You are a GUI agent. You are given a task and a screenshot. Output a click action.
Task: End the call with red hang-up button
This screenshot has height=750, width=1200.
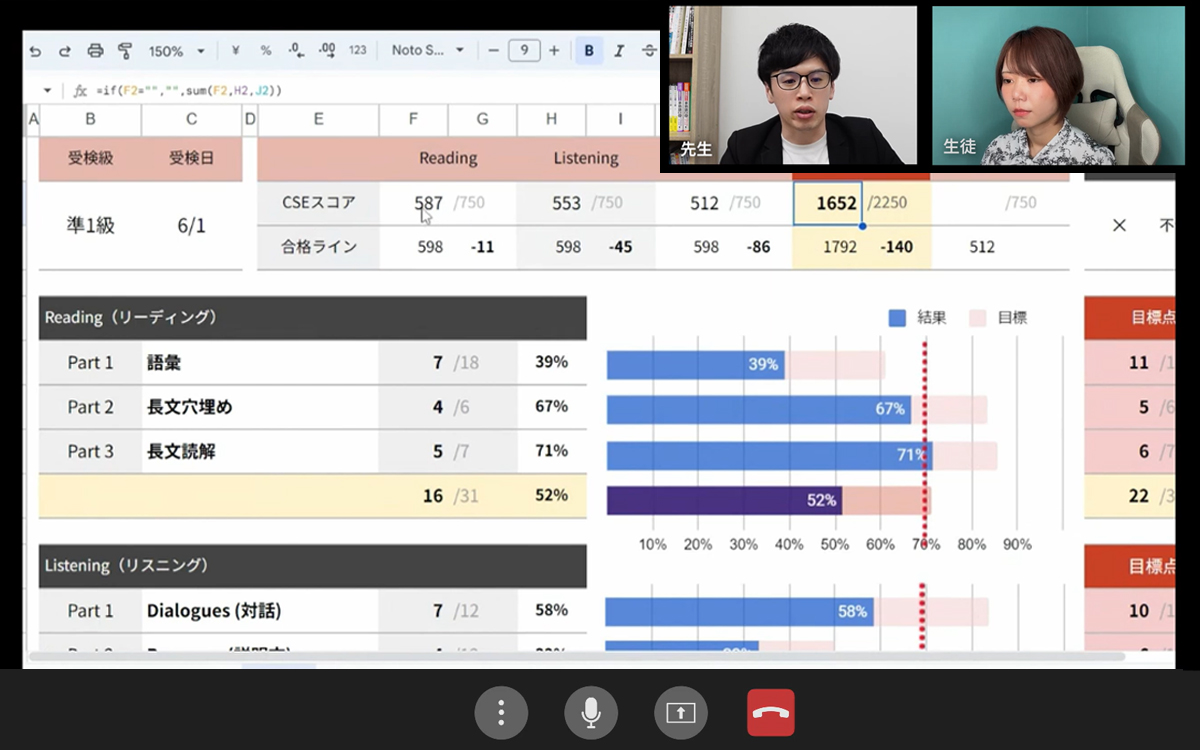coord(770,713)
